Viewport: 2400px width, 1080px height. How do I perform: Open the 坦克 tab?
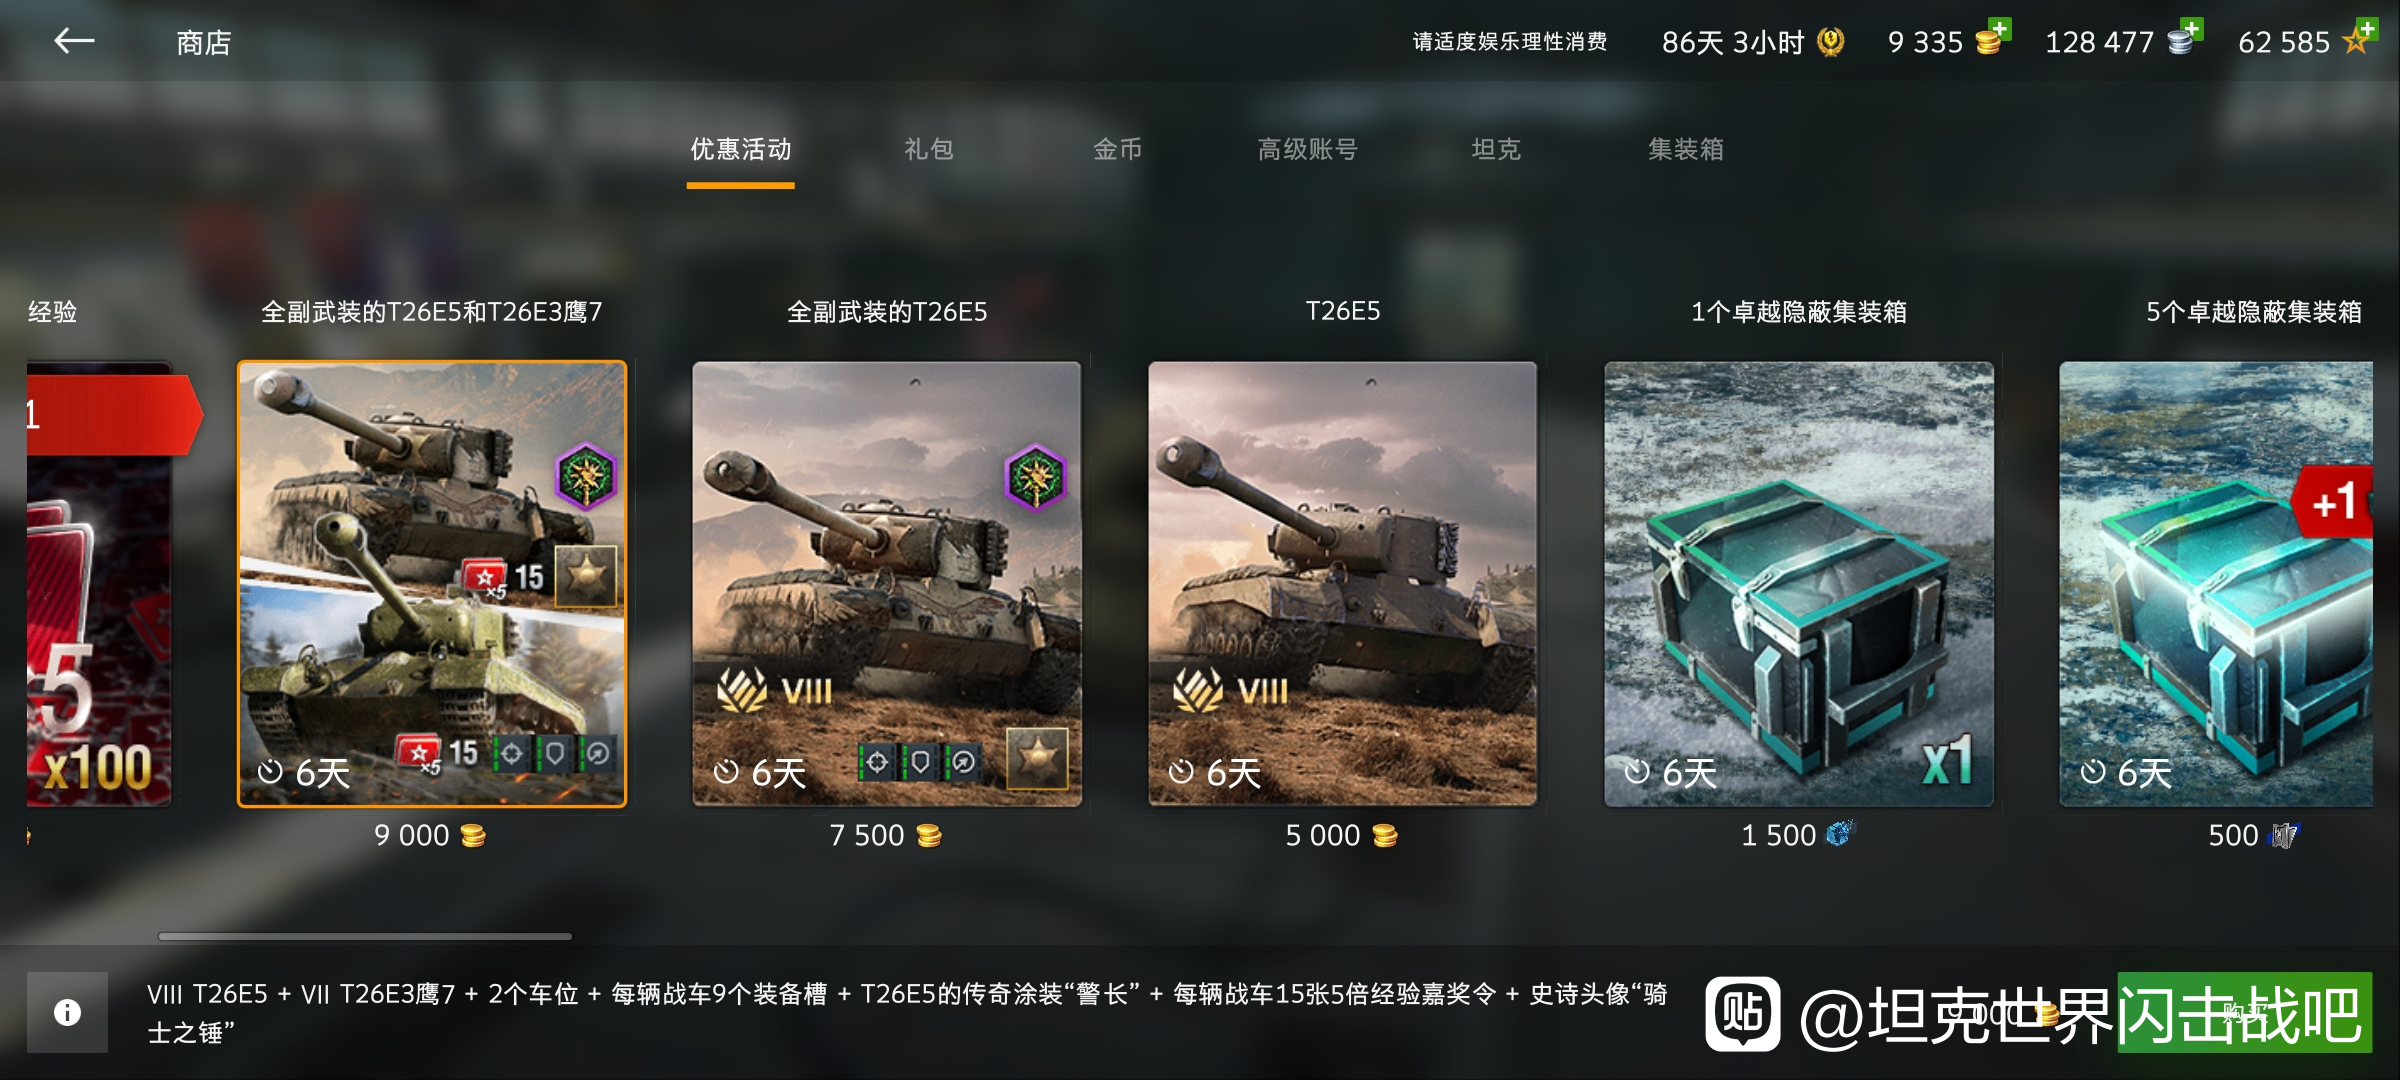[x=1496, y=149]
